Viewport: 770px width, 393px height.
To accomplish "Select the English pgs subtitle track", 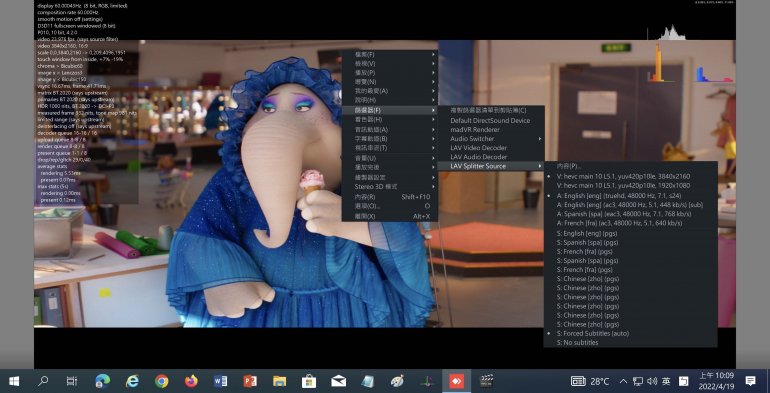I will pyautogui.click(x=587, y=233).
